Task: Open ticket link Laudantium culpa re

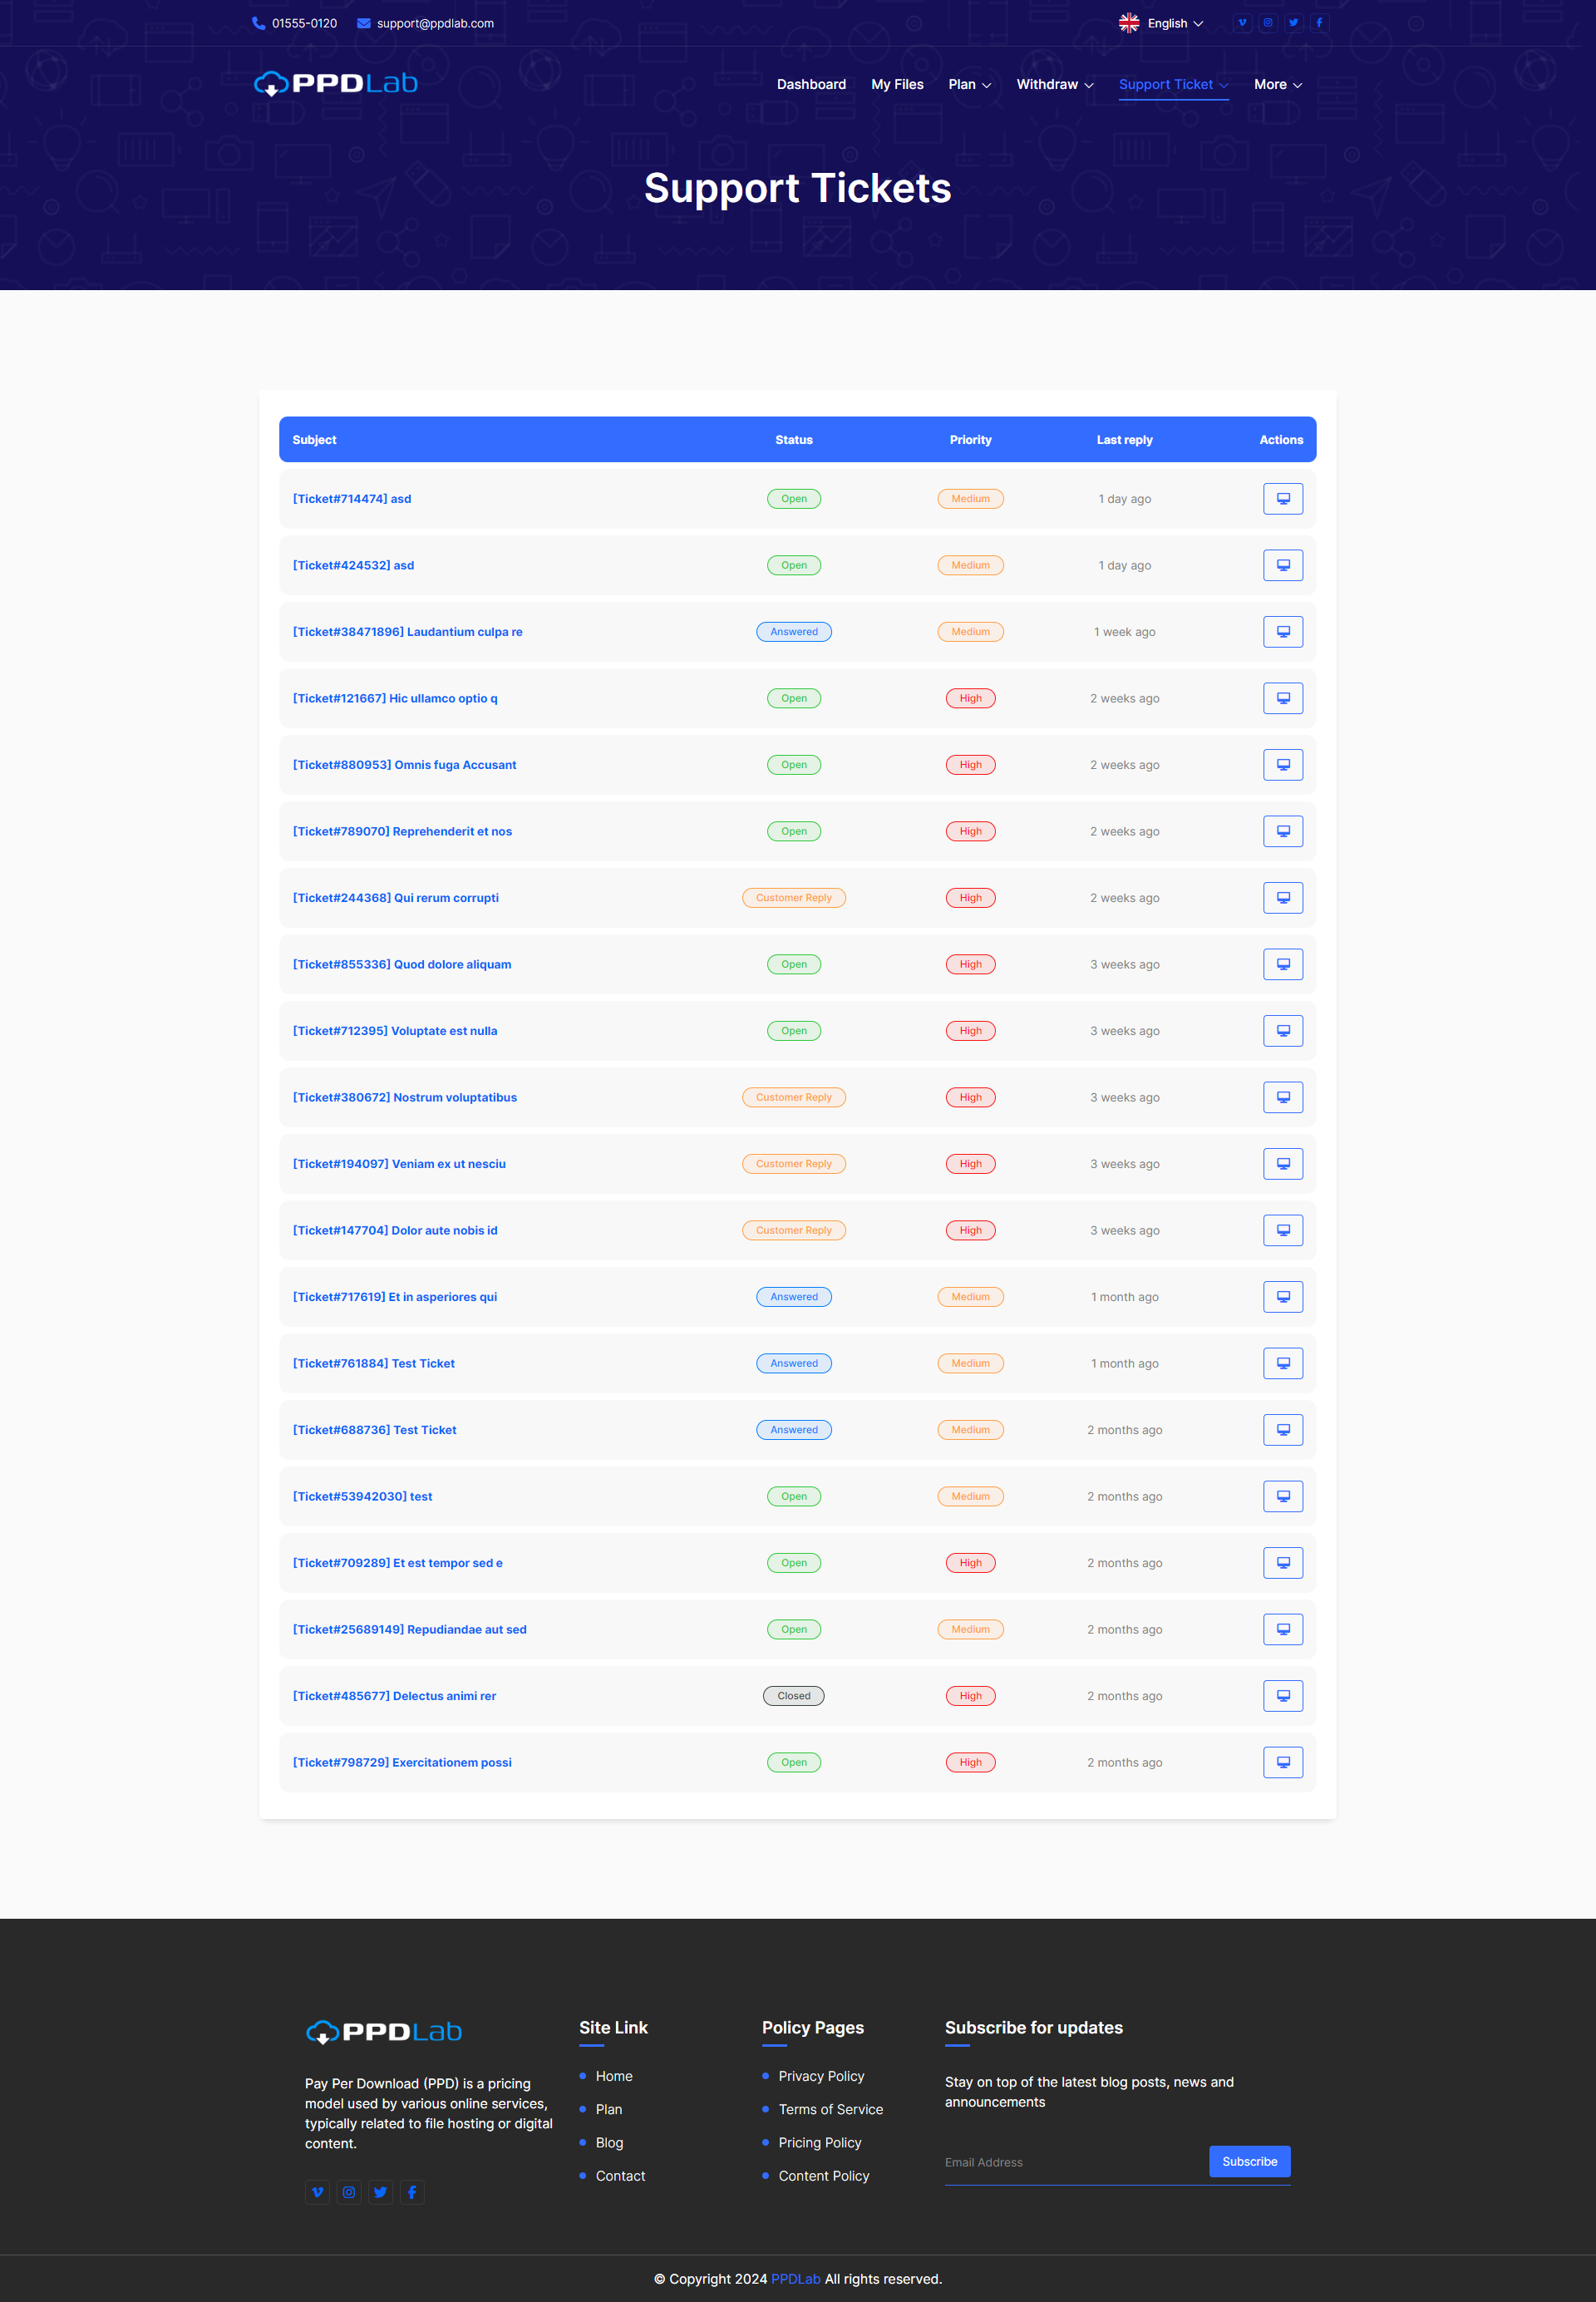Action: pos(407,632)
